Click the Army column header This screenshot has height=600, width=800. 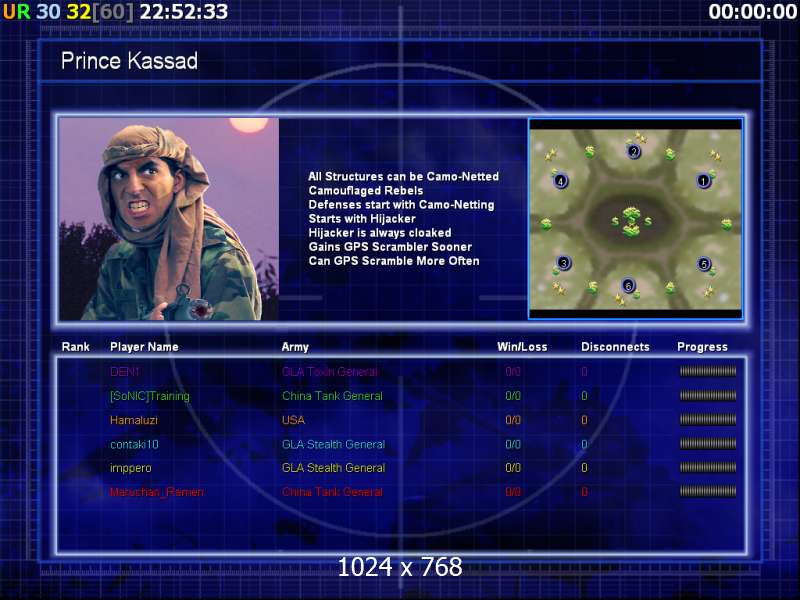(295, 347)
